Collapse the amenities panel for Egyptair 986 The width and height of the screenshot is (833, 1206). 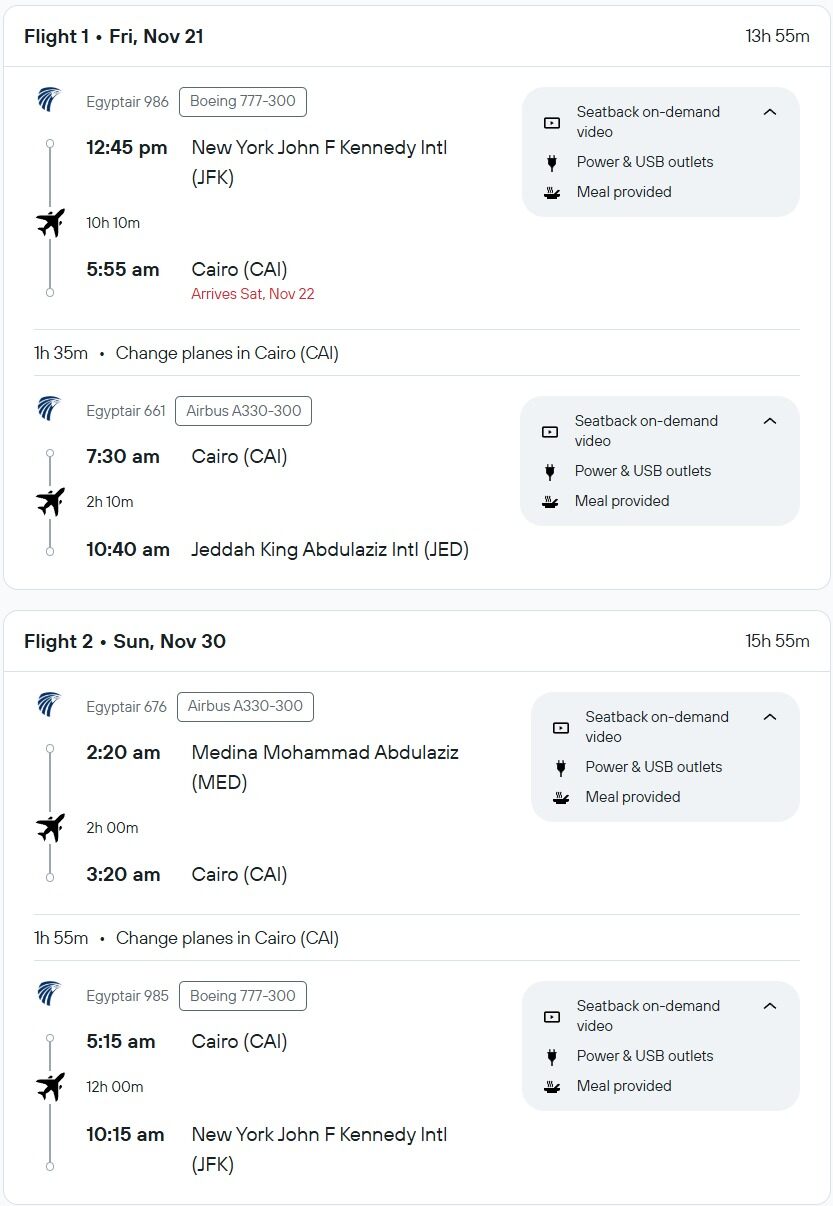pyautogui.click(x=770, y=112)
